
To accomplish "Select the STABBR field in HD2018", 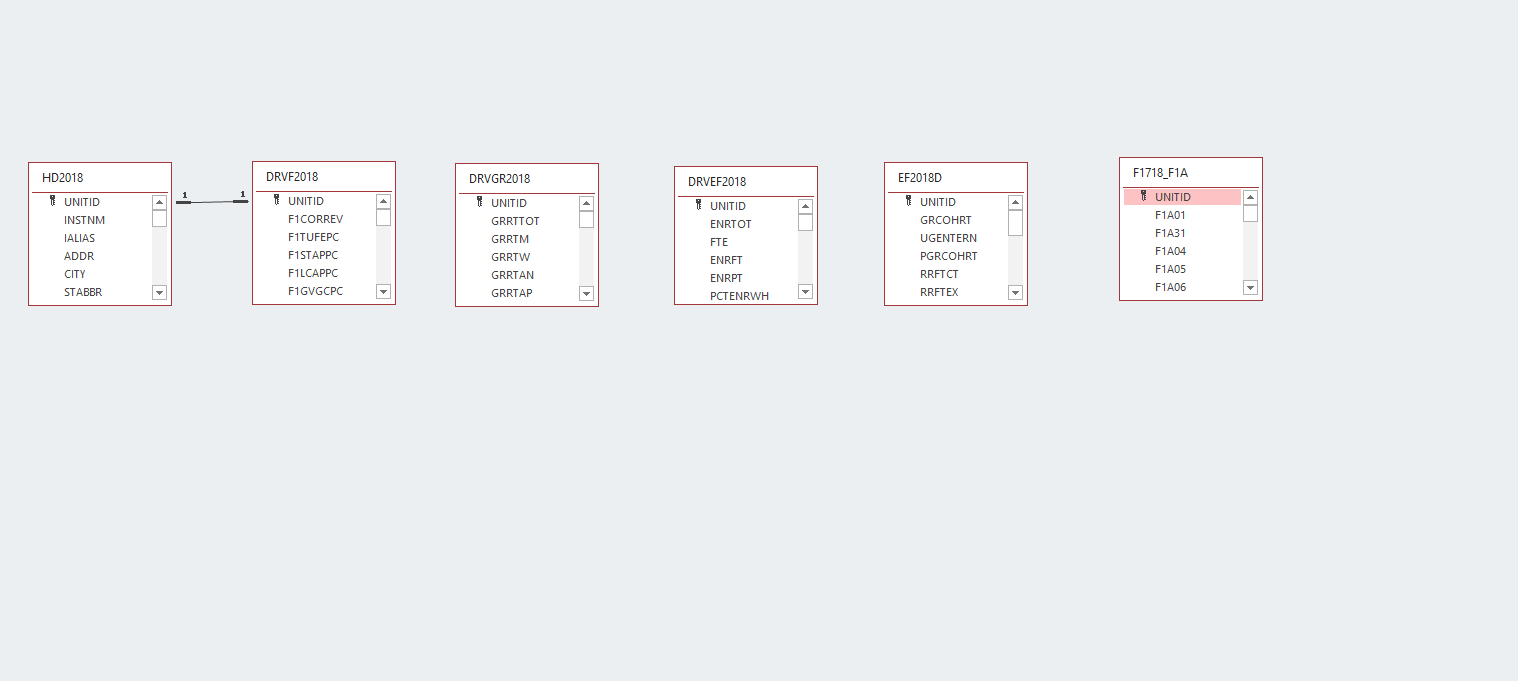I will (x=92, y=292).
